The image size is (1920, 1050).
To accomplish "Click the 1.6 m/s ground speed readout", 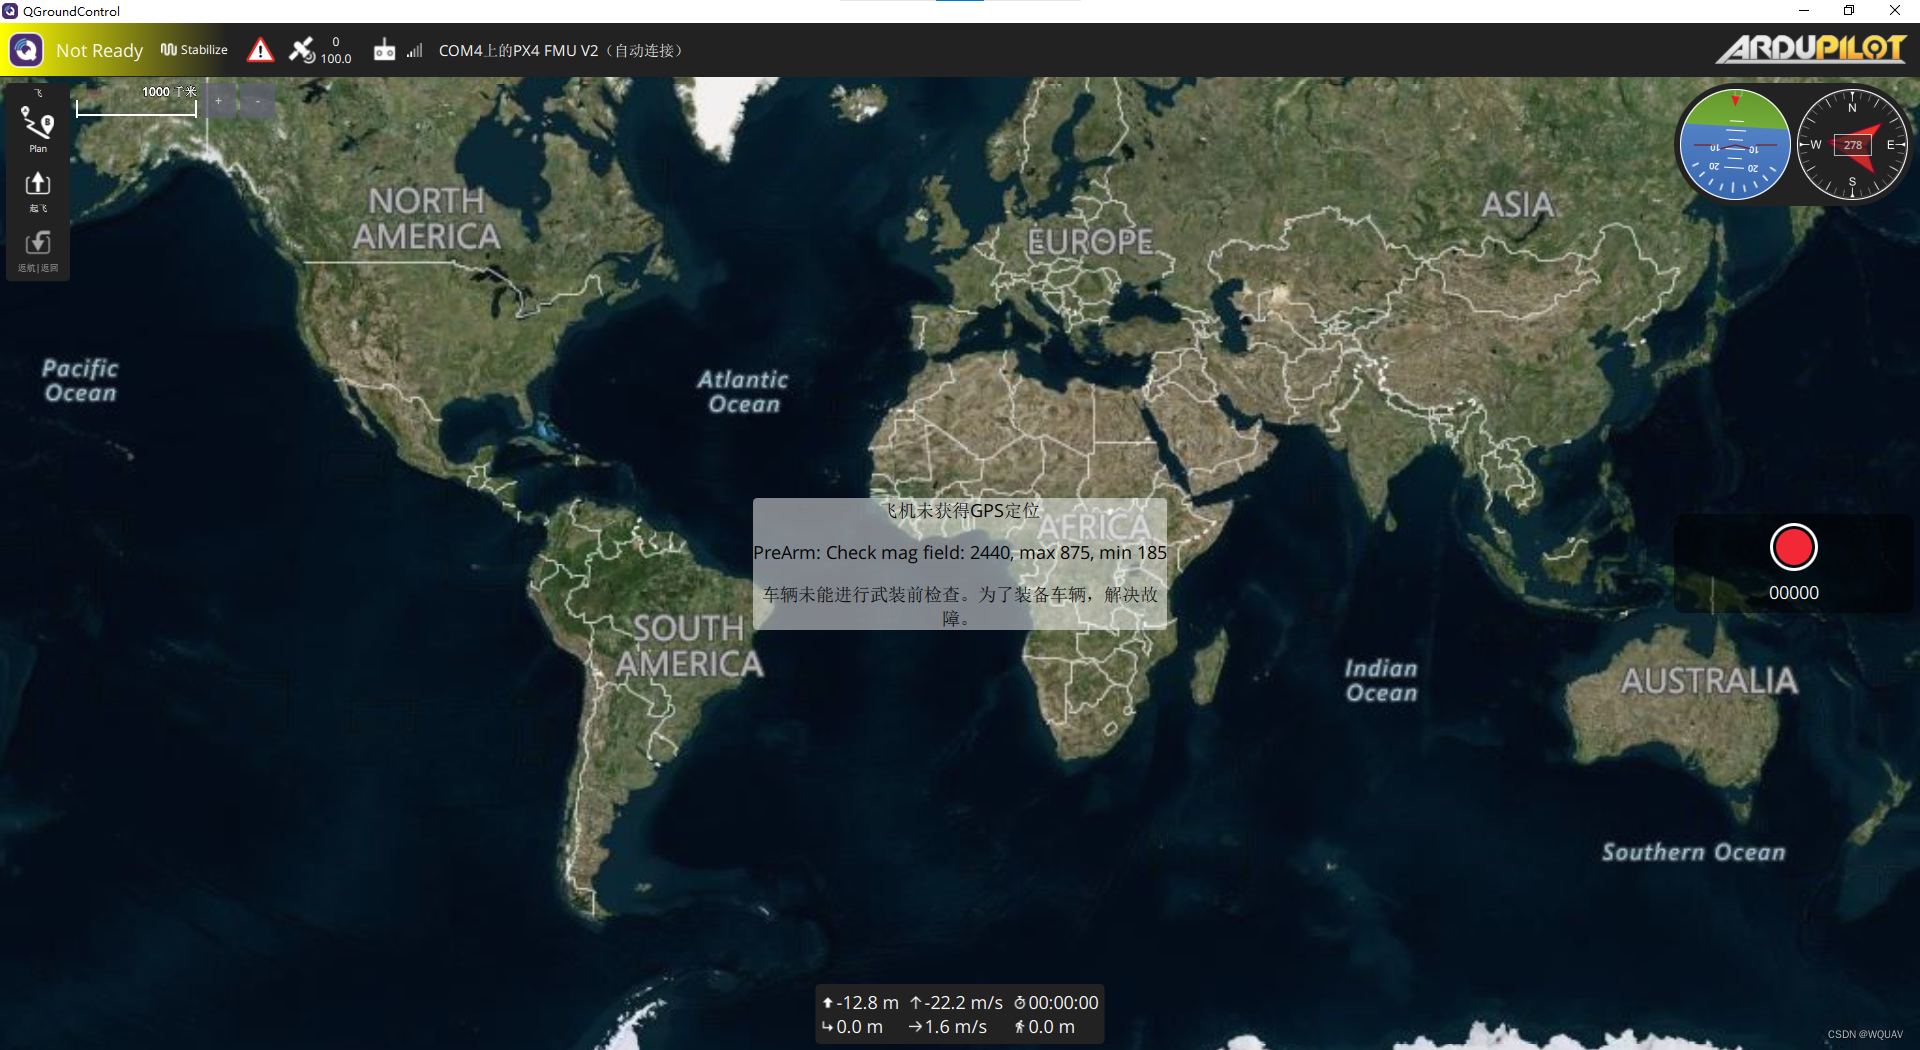I will coord(947,1027).
